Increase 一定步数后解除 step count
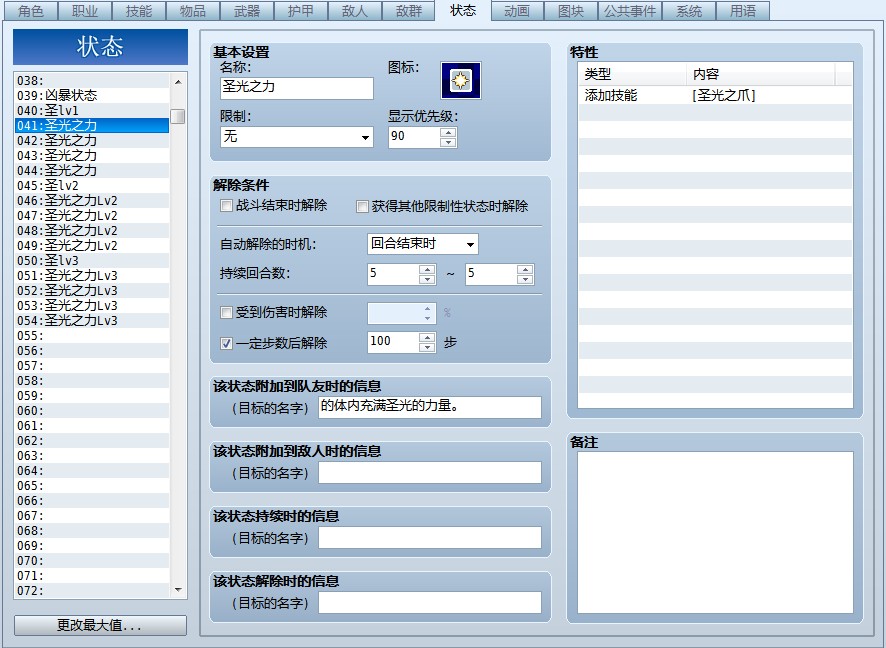This screenshot has width=886, height=648. pos(427,337)
